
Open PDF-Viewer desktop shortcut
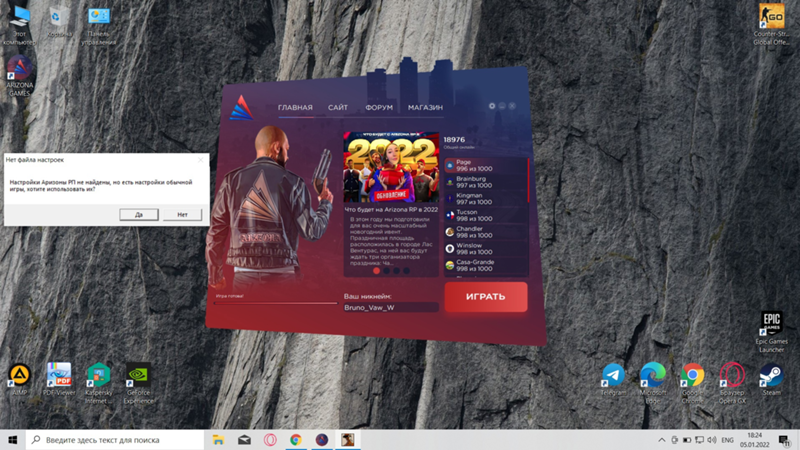[59, 380]
